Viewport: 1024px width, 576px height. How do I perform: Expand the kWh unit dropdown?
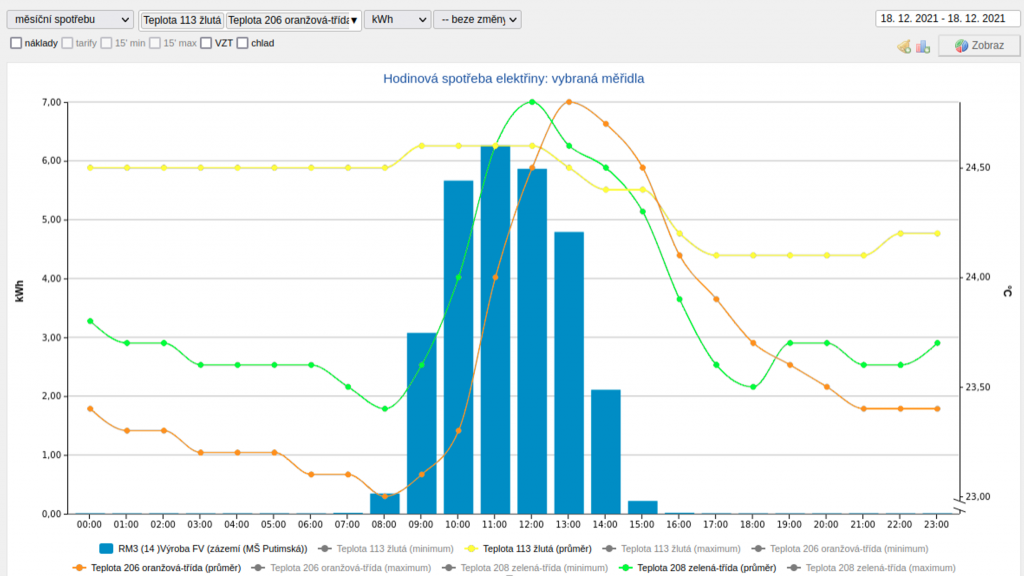pos(397,20)
